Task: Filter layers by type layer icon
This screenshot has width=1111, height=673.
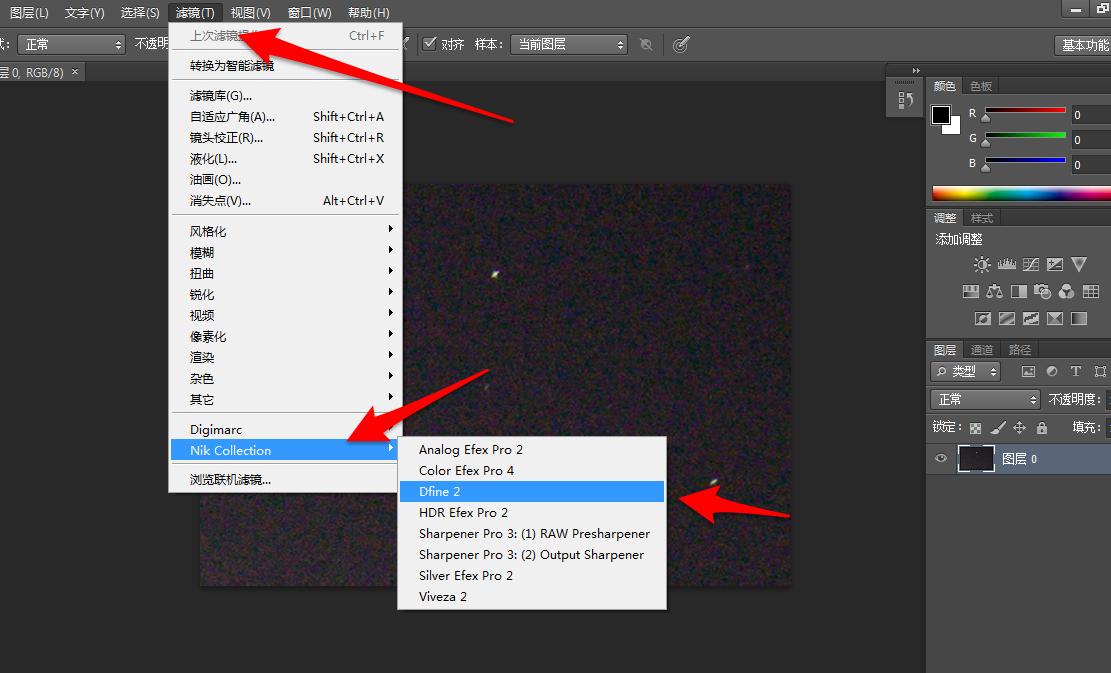Action: (x=1076, y=371)
